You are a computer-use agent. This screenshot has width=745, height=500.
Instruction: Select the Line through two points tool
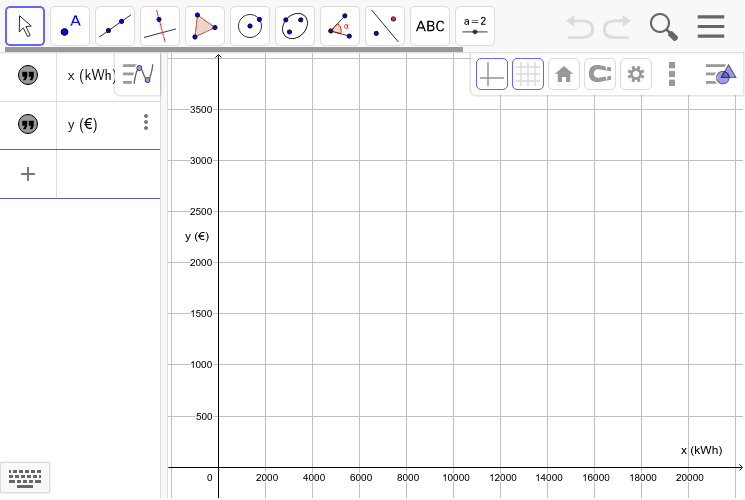pos(115,26)
